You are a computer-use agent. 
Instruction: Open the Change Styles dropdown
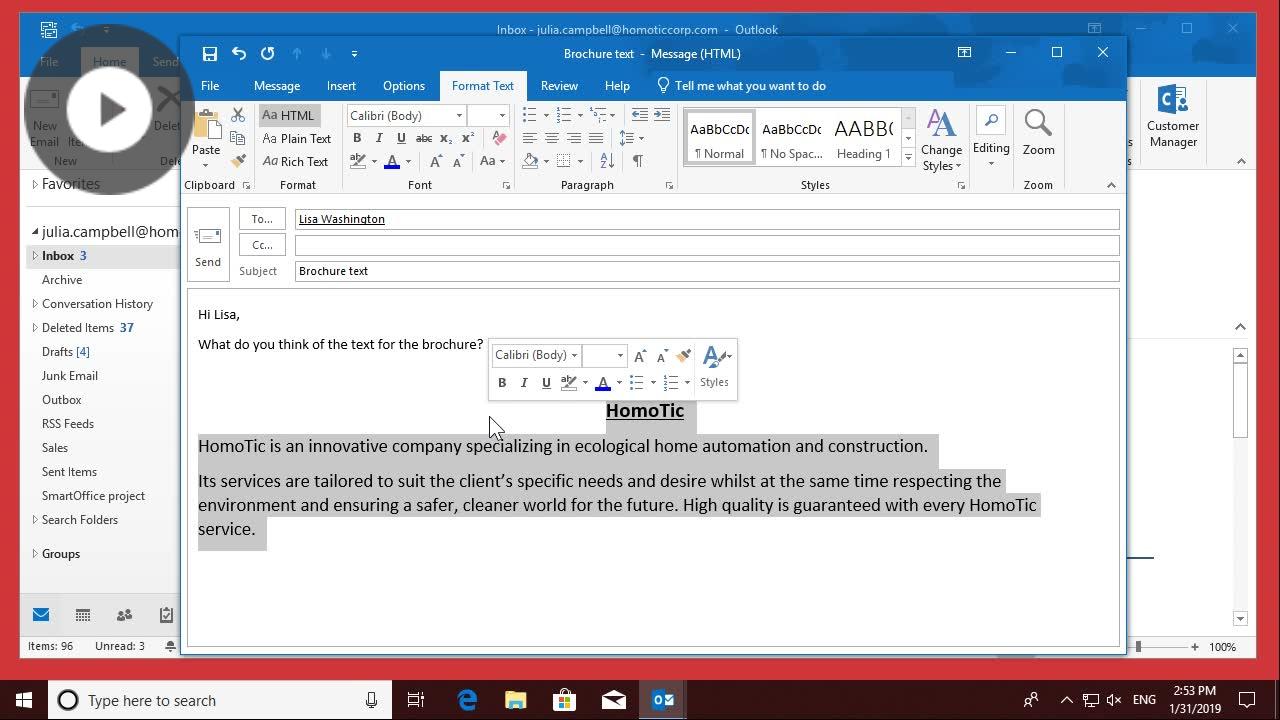(941, 141)
